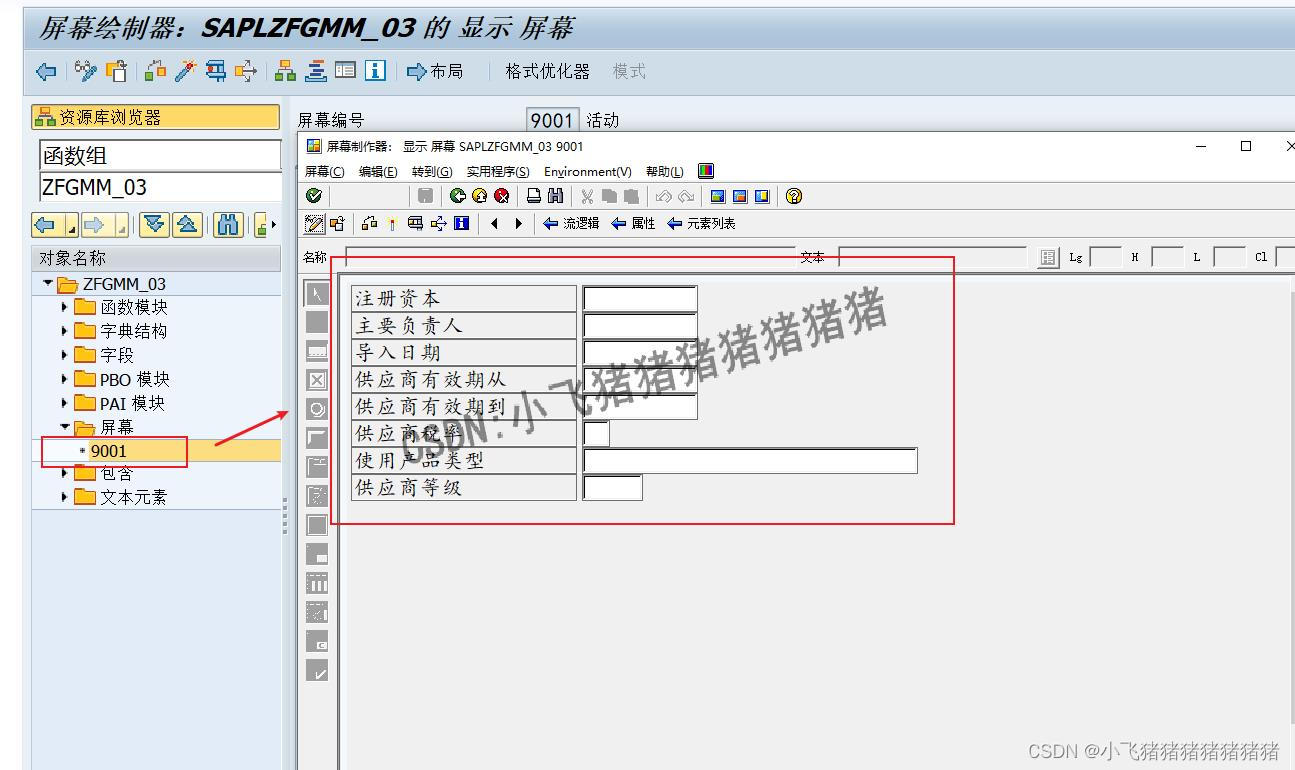Select the input/output field tool in palette
The image size is (1295, 770).
[316, 351]
